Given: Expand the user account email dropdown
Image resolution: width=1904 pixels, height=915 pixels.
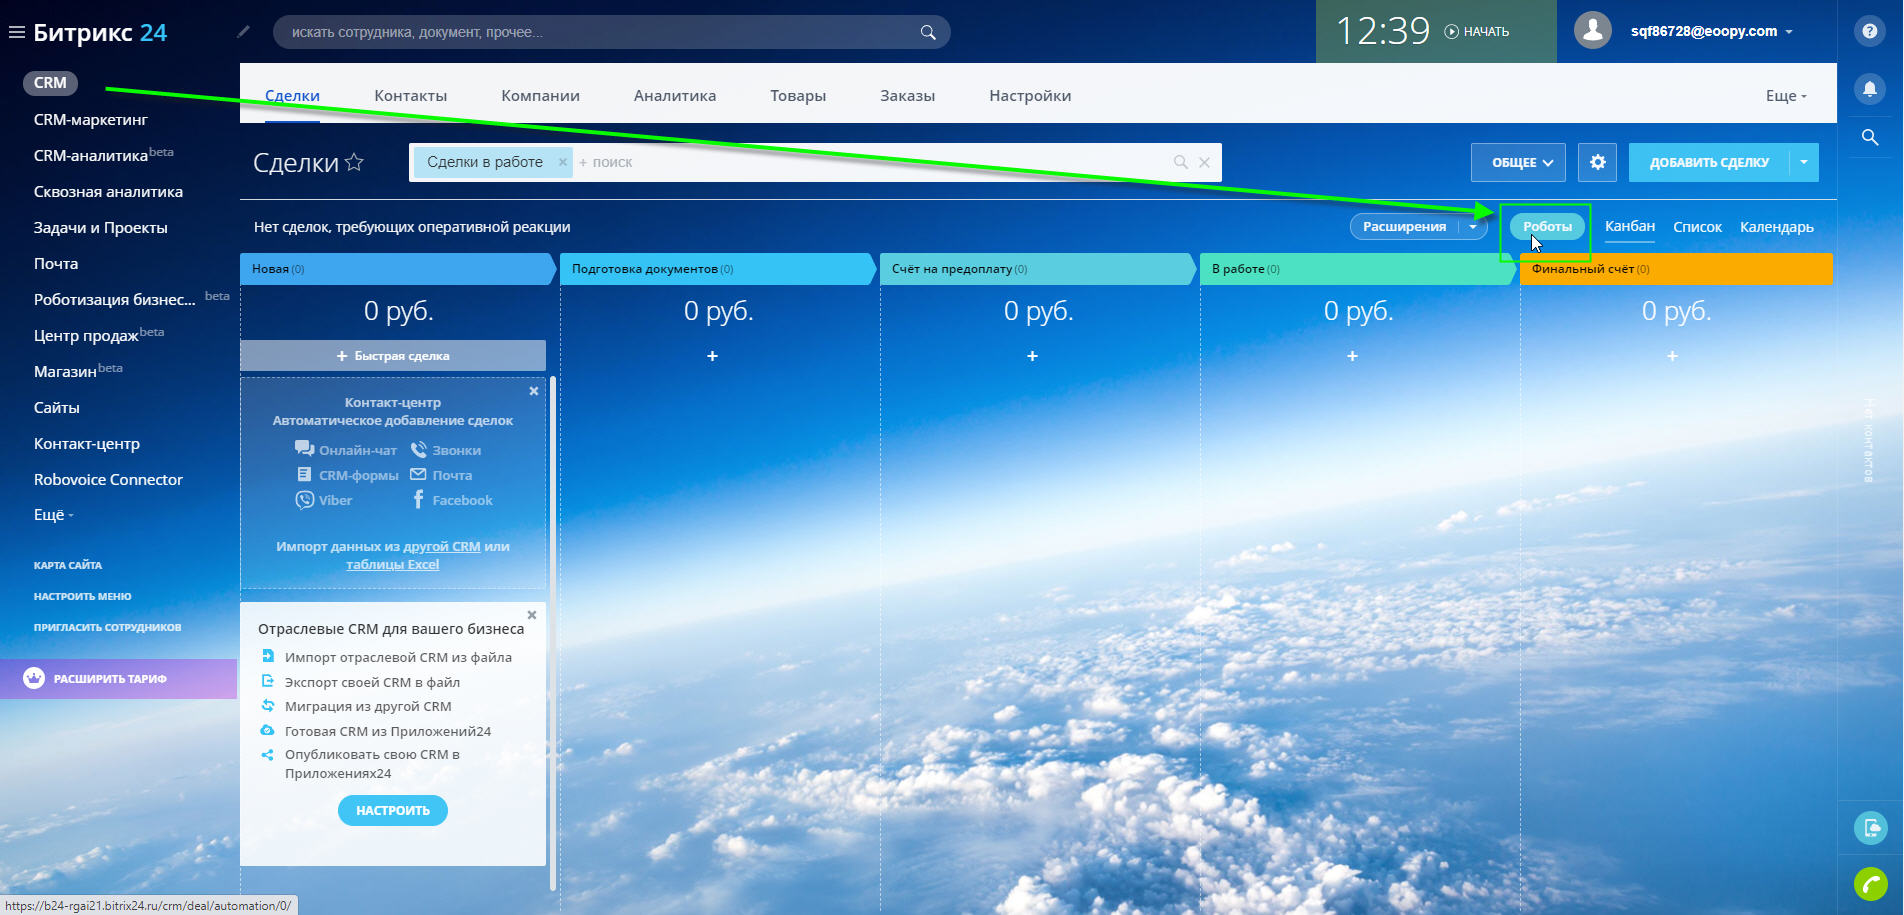Looking at the screenshot, I should pos(1711,31).
